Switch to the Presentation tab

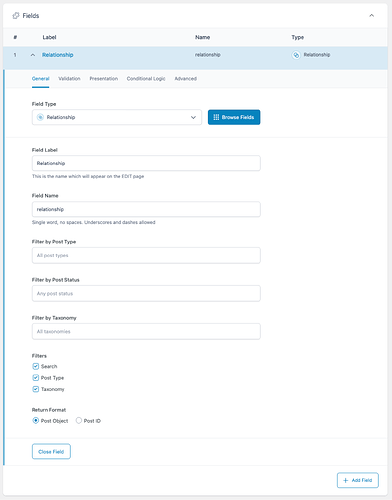click(x=104, y=79)
